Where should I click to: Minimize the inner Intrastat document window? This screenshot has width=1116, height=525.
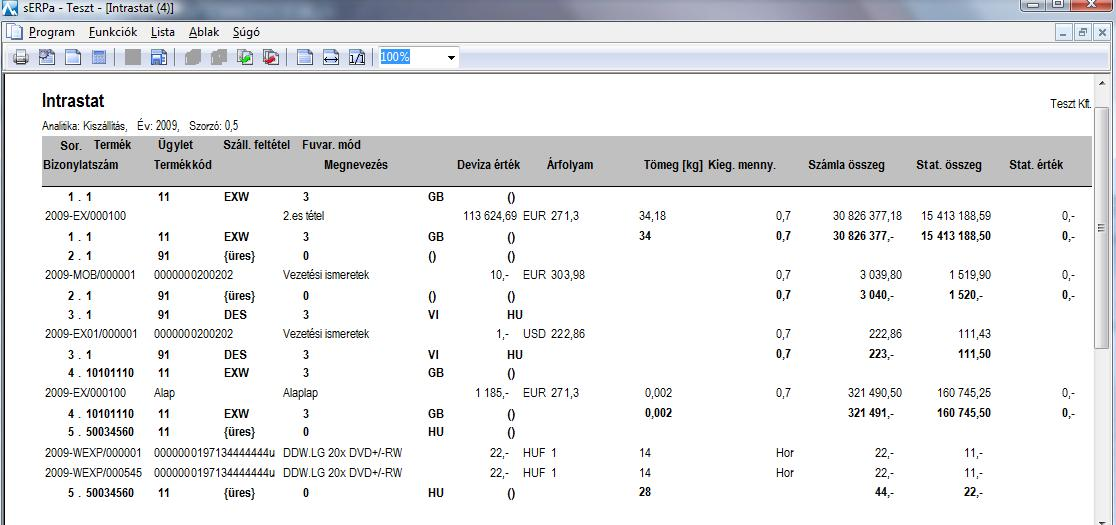(1064, 33)
